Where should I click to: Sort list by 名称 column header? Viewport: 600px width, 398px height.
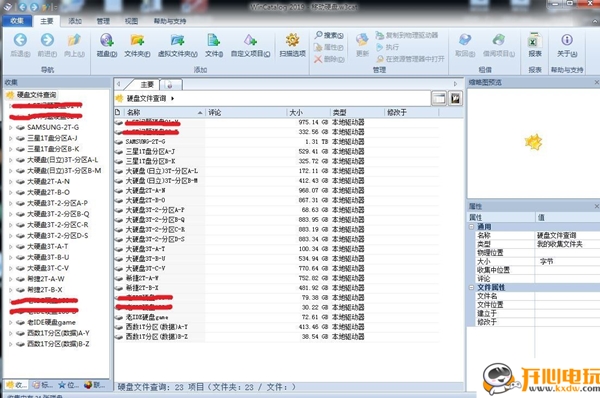tap(165, 112)
